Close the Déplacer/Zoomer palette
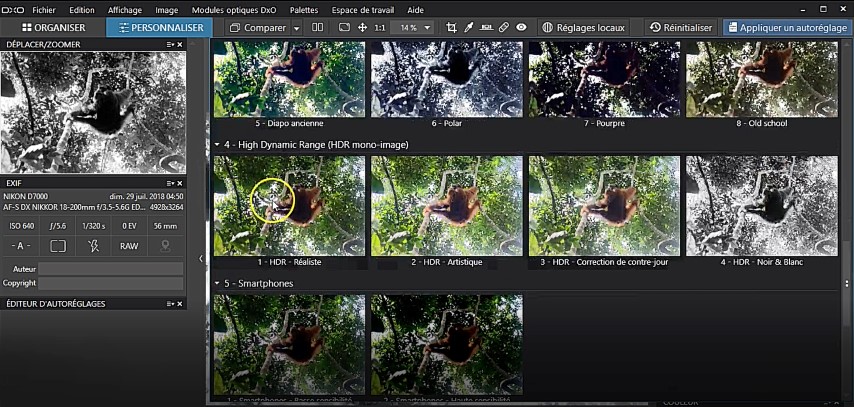 point(180,45)
